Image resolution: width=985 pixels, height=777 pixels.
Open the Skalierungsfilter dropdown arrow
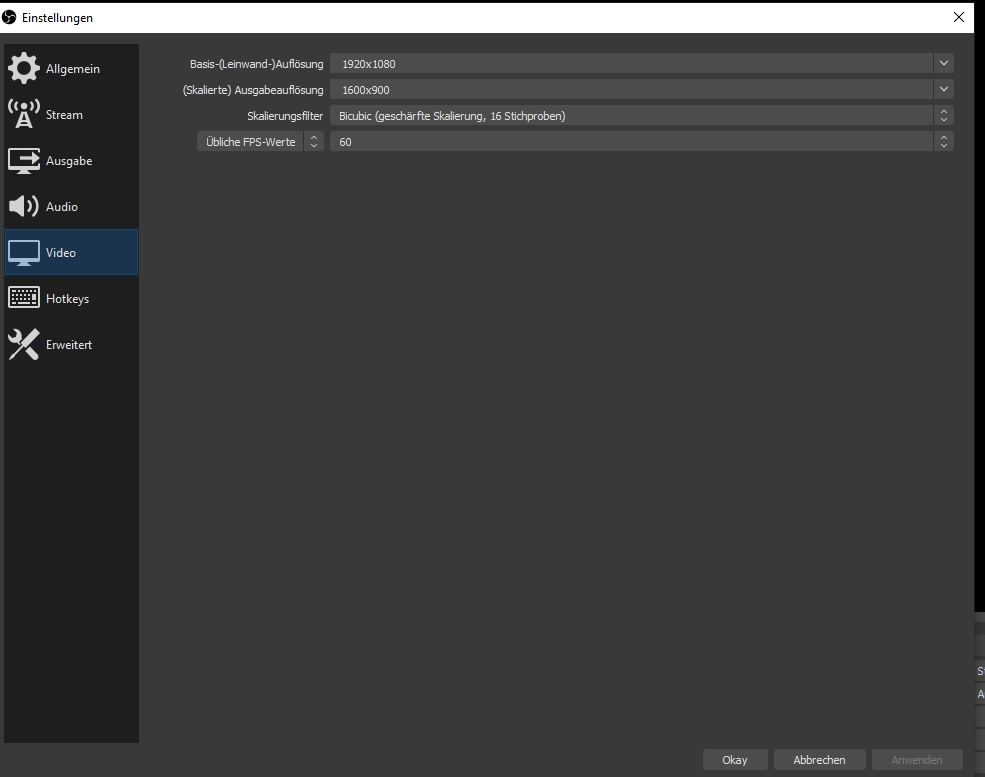[943, 116]
